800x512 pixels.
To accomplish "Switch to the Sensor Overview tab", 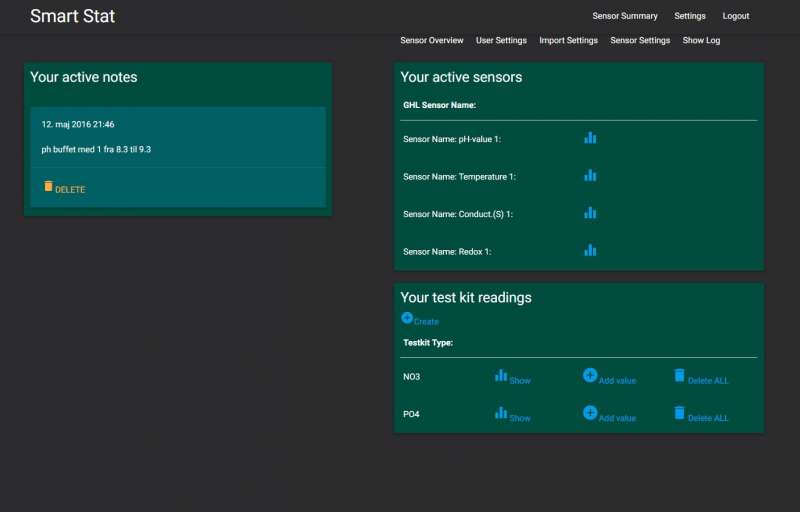I will click(432, 41).
